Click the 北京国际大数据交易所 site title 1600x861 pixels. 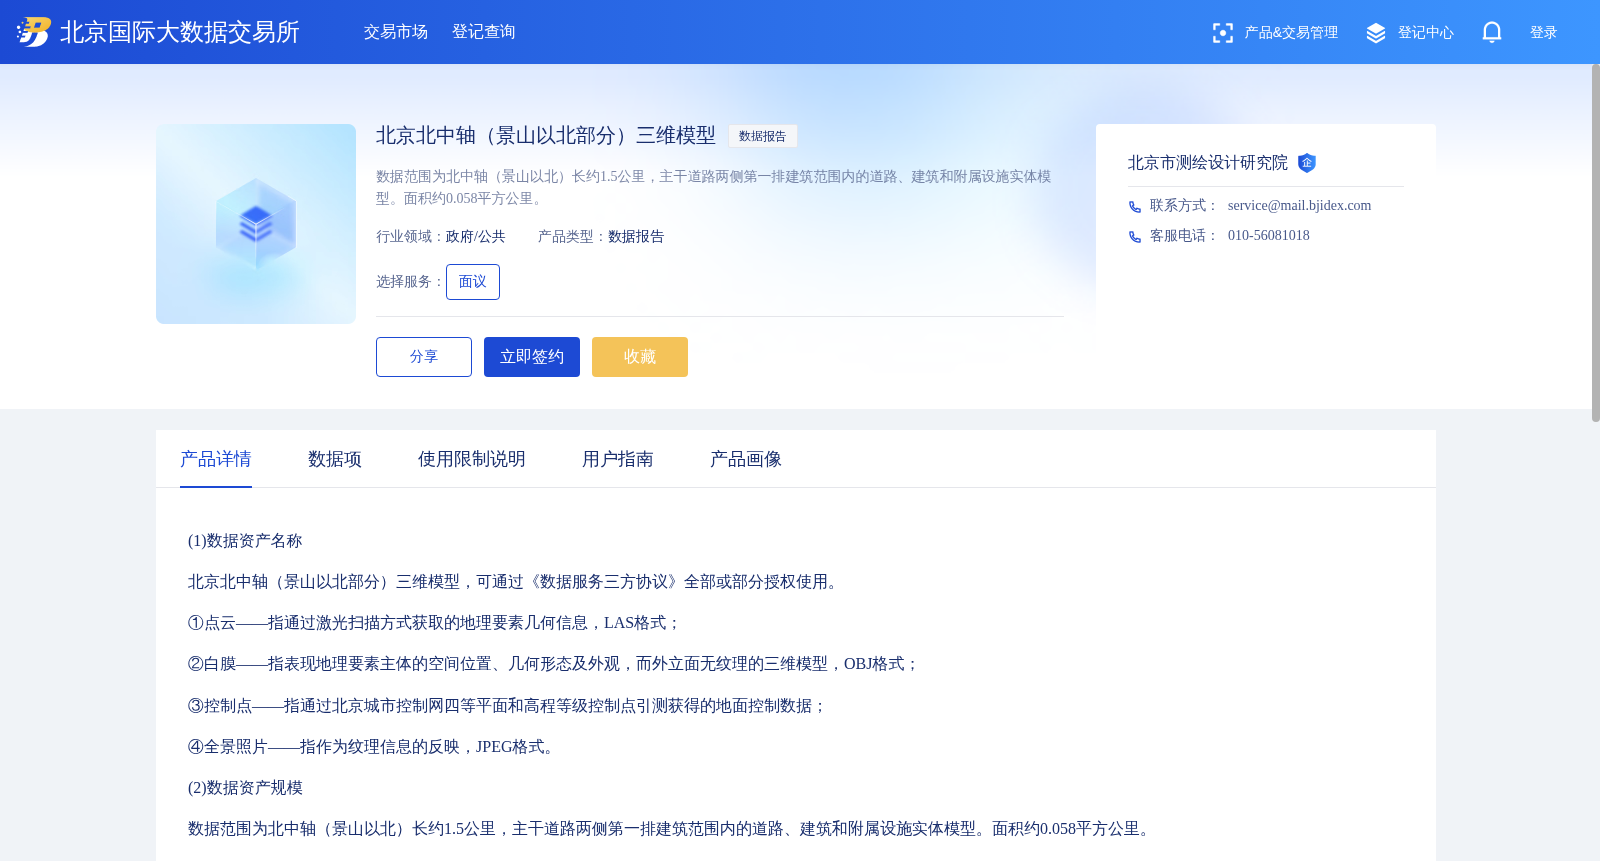[180, 32]
